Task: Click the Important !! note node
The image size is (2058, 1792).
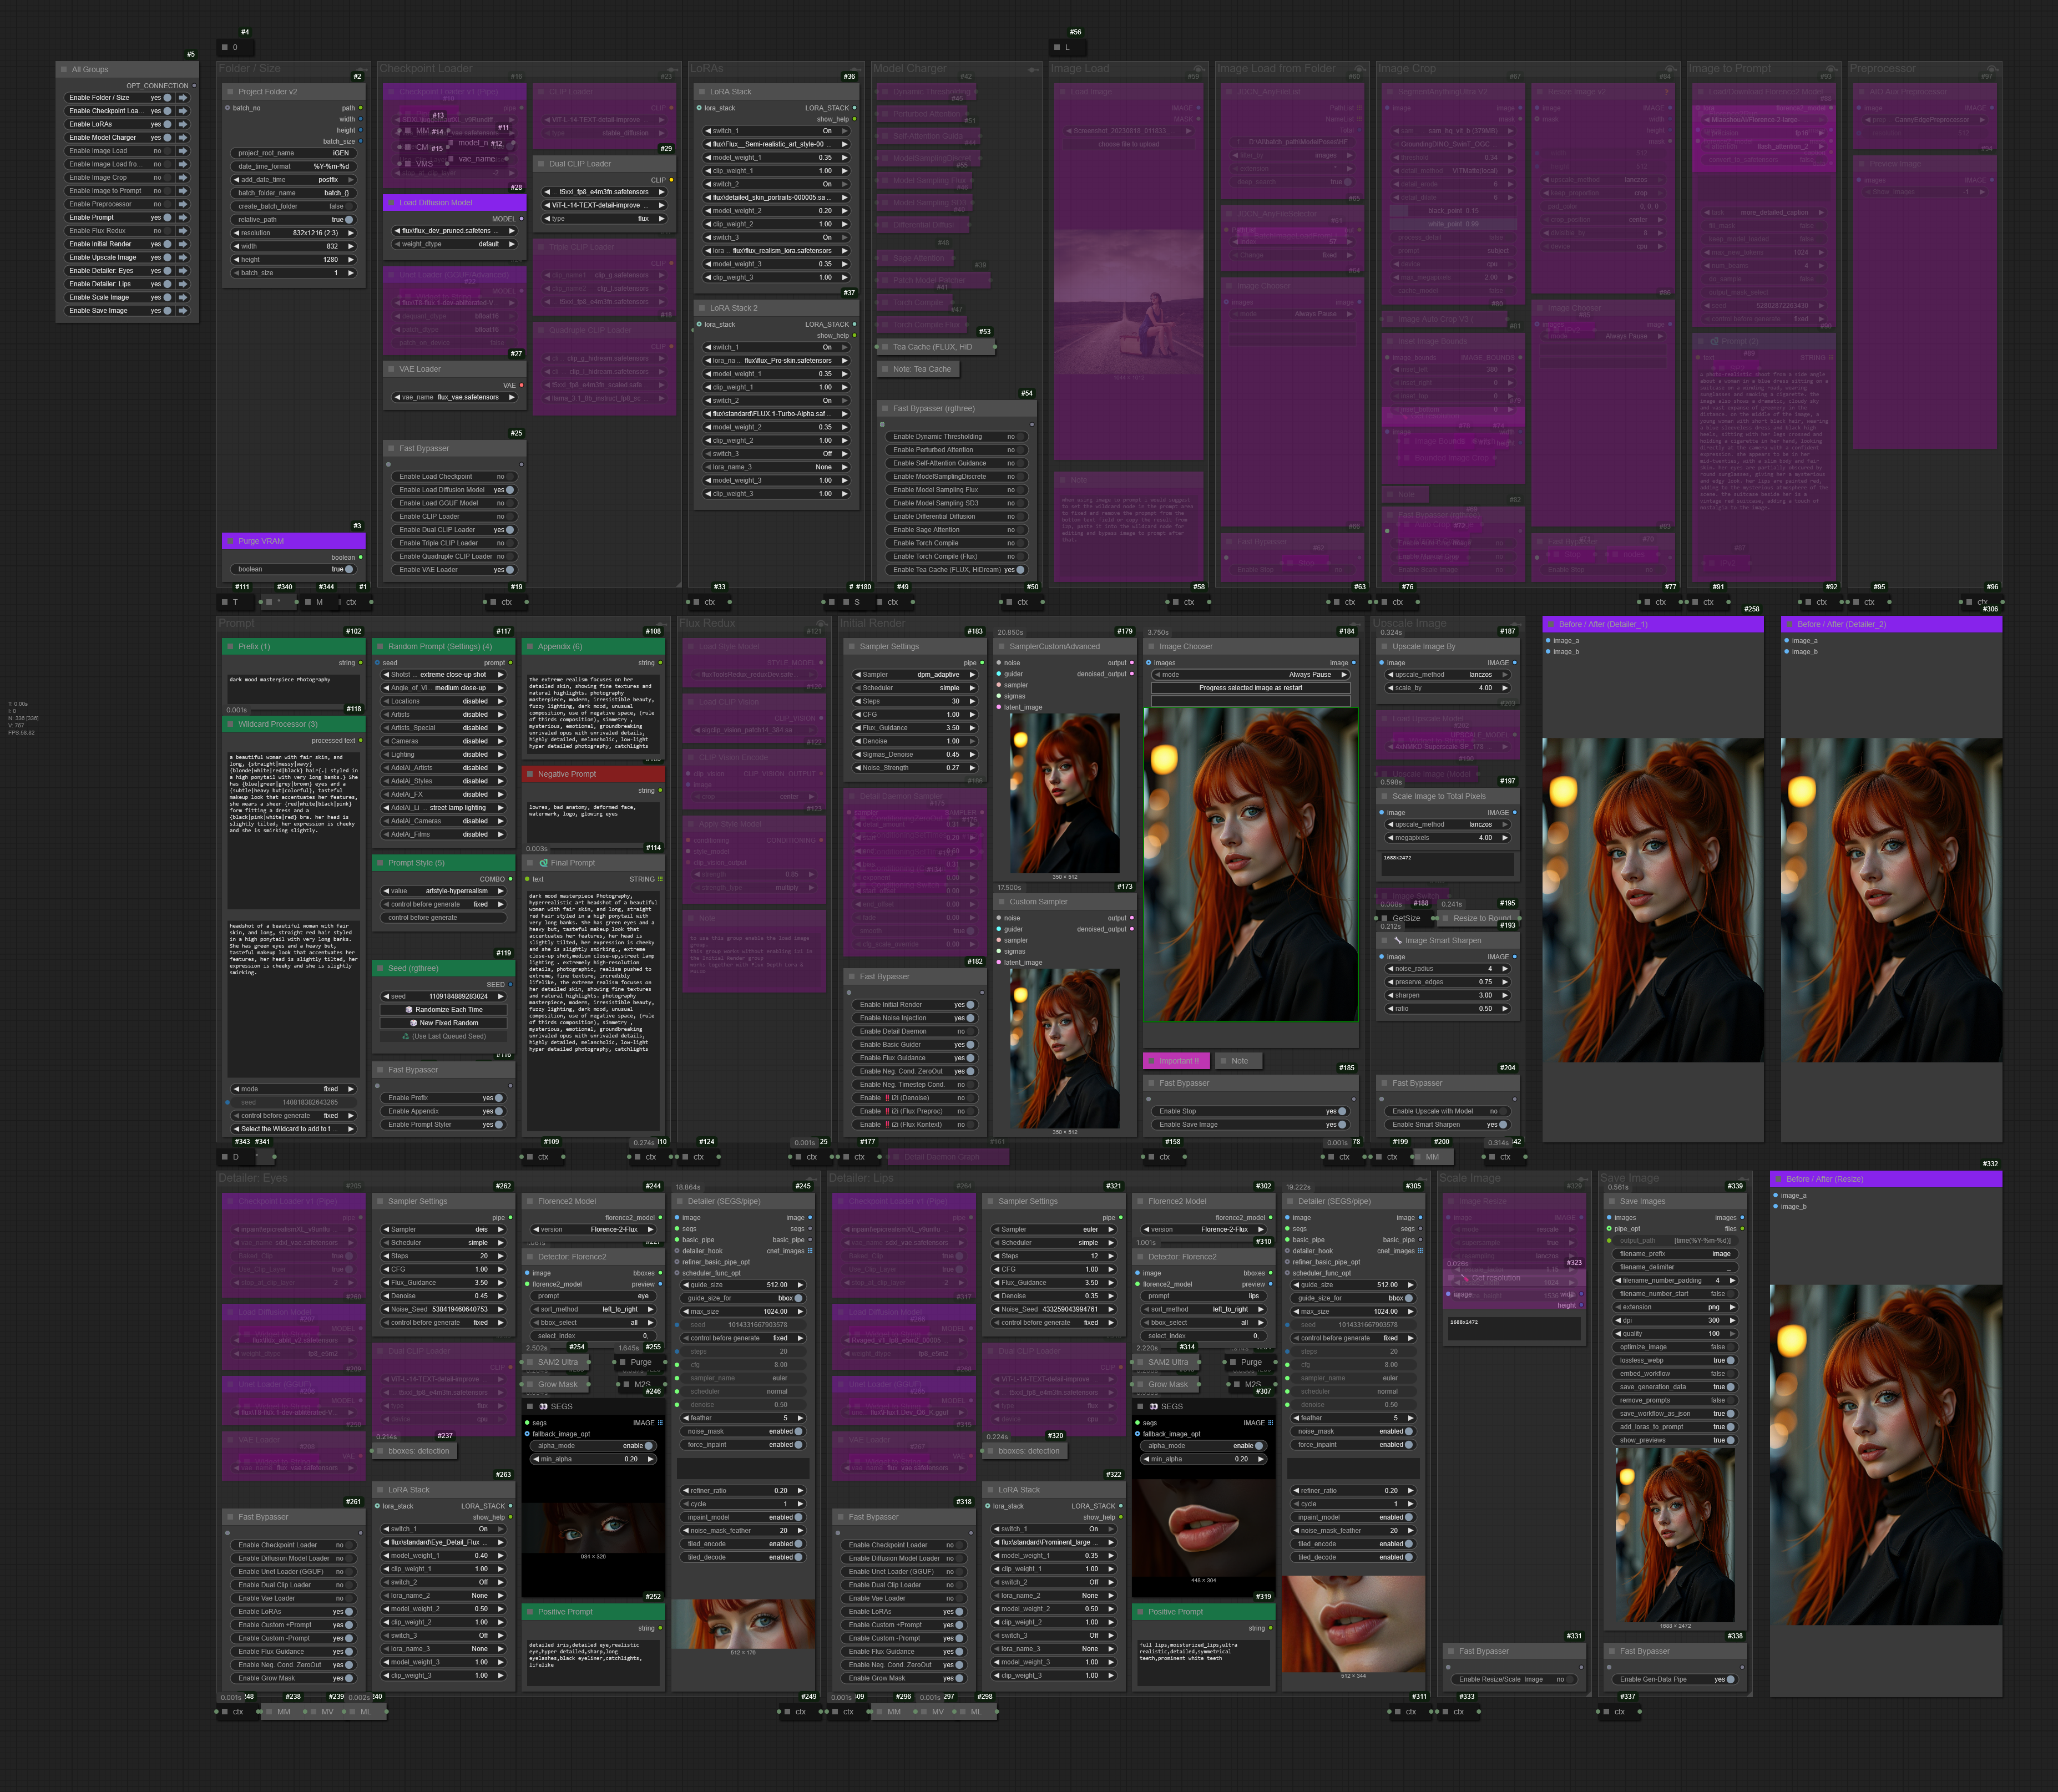Action: click(1177, 1061)
